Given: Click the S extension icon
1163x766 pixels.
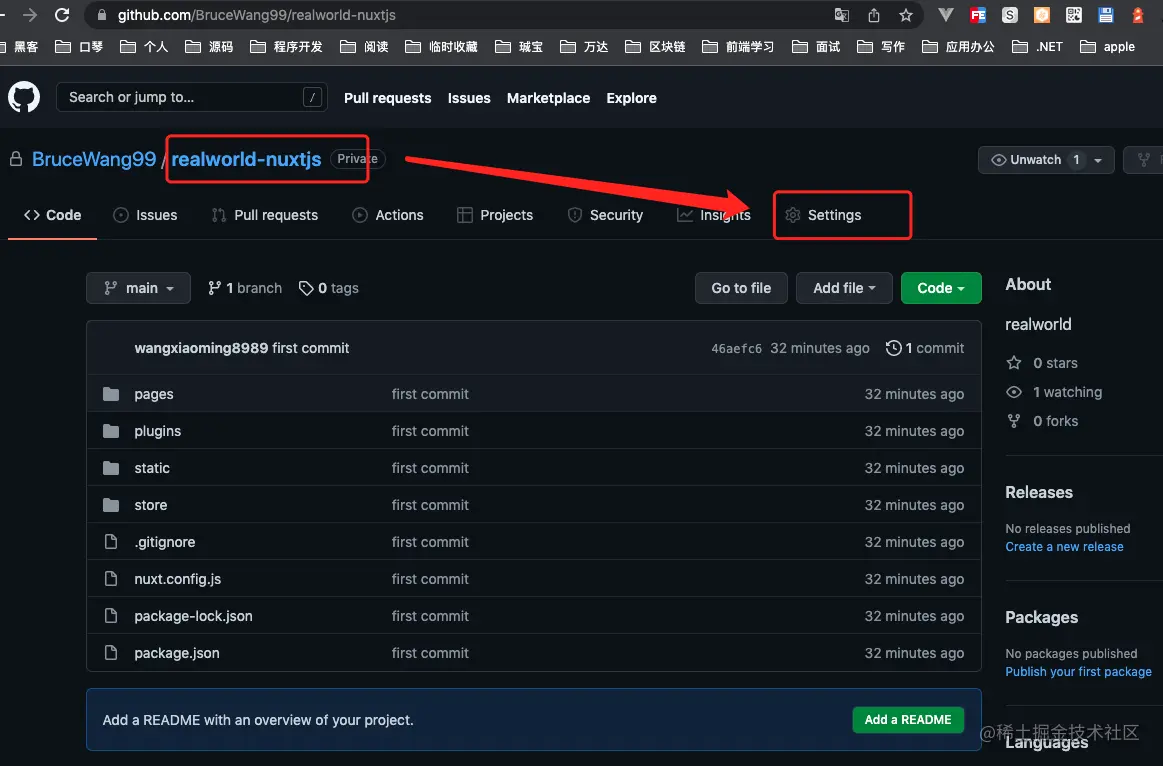Looking at the screenshot, I should [1009, 15].
